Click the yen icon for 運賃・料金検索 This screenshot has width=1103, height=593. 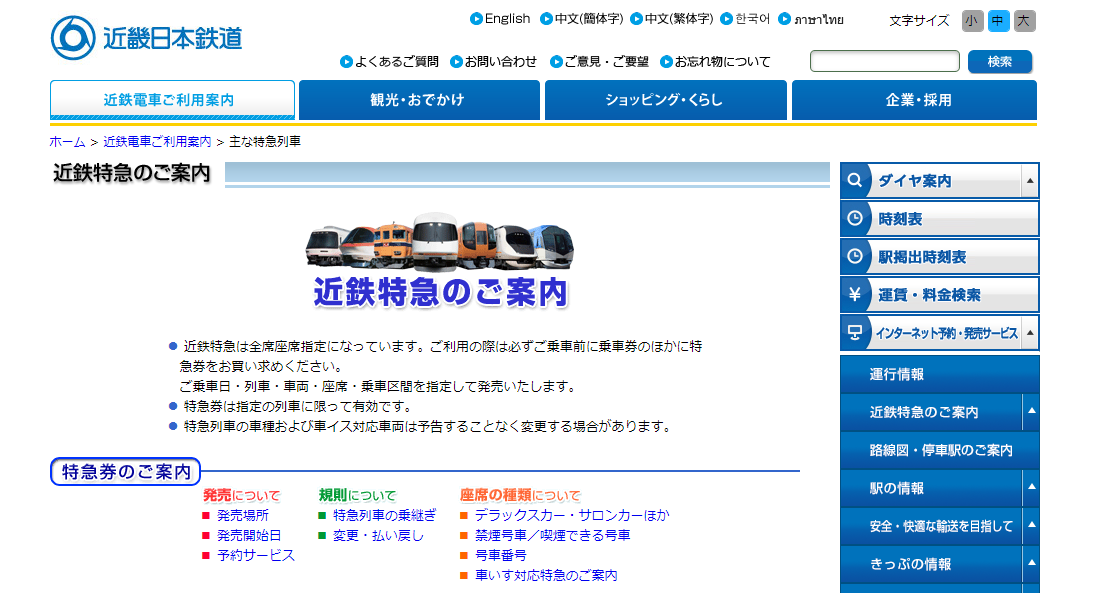pyautogui.click(x=855, y=295)
